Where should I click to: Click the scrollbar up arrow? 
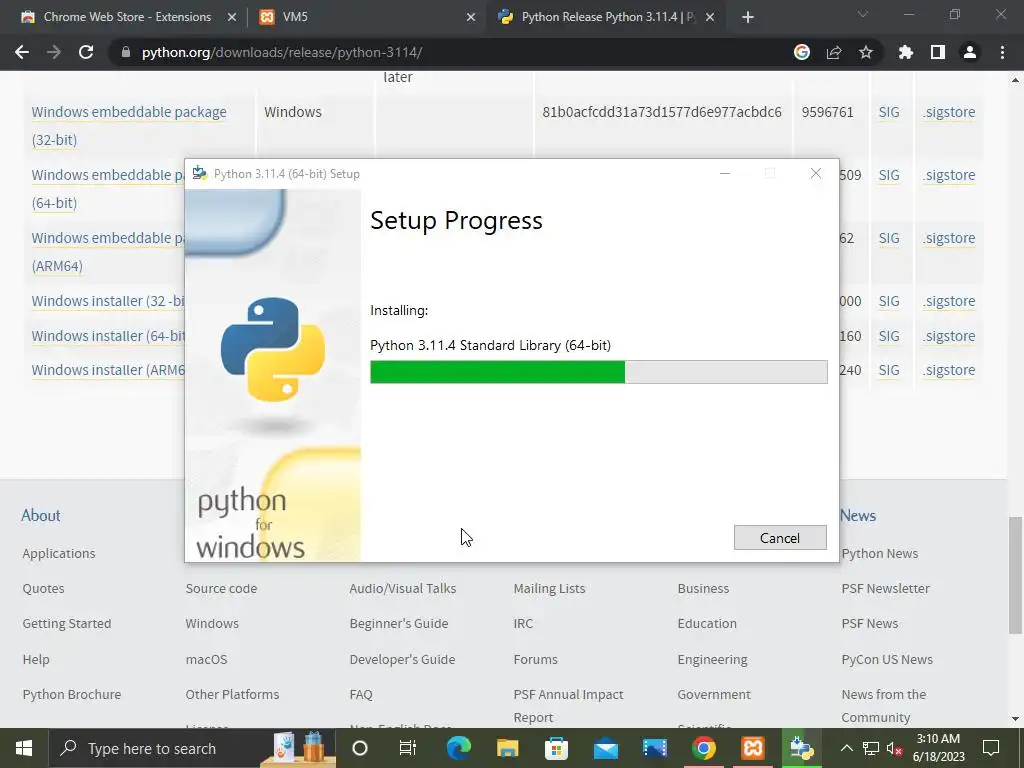click(1015, 80)
